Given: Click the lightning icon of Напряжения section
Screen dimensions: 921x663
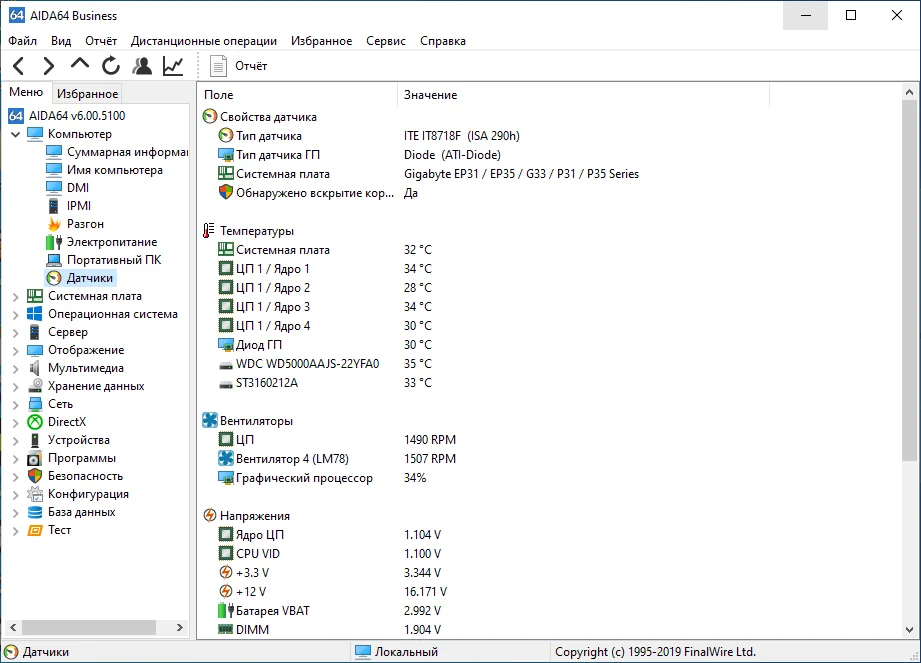Looking at the screenshot, I should 210,516.
